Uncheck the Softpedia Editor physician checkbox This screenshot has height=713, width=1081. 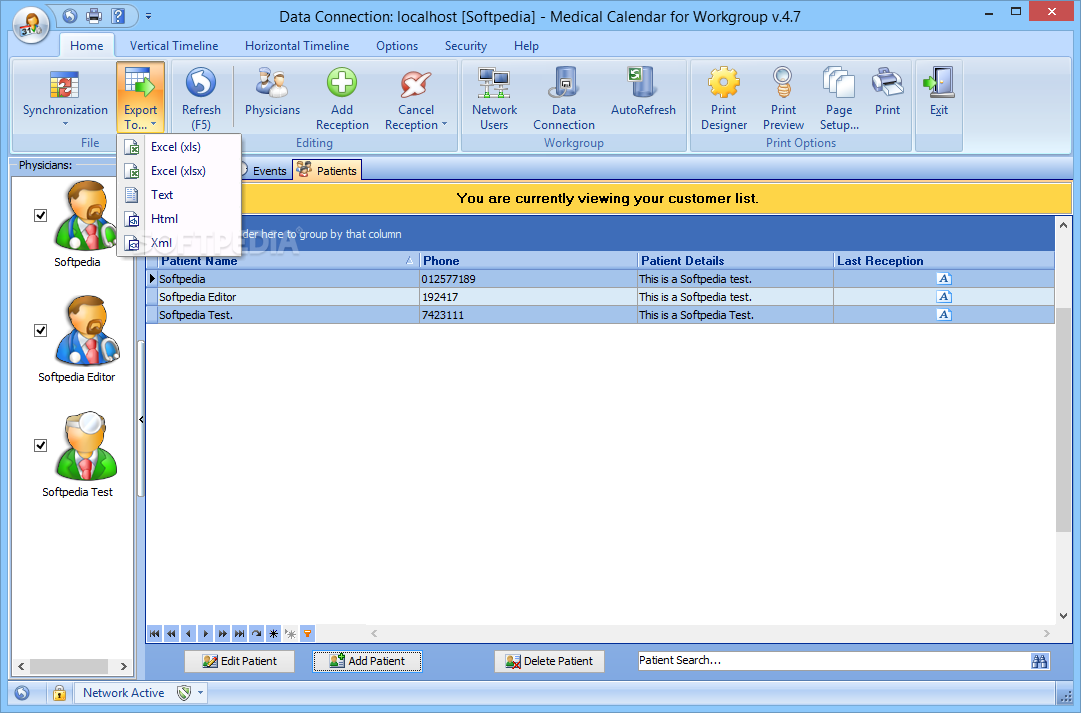(41, 330)
